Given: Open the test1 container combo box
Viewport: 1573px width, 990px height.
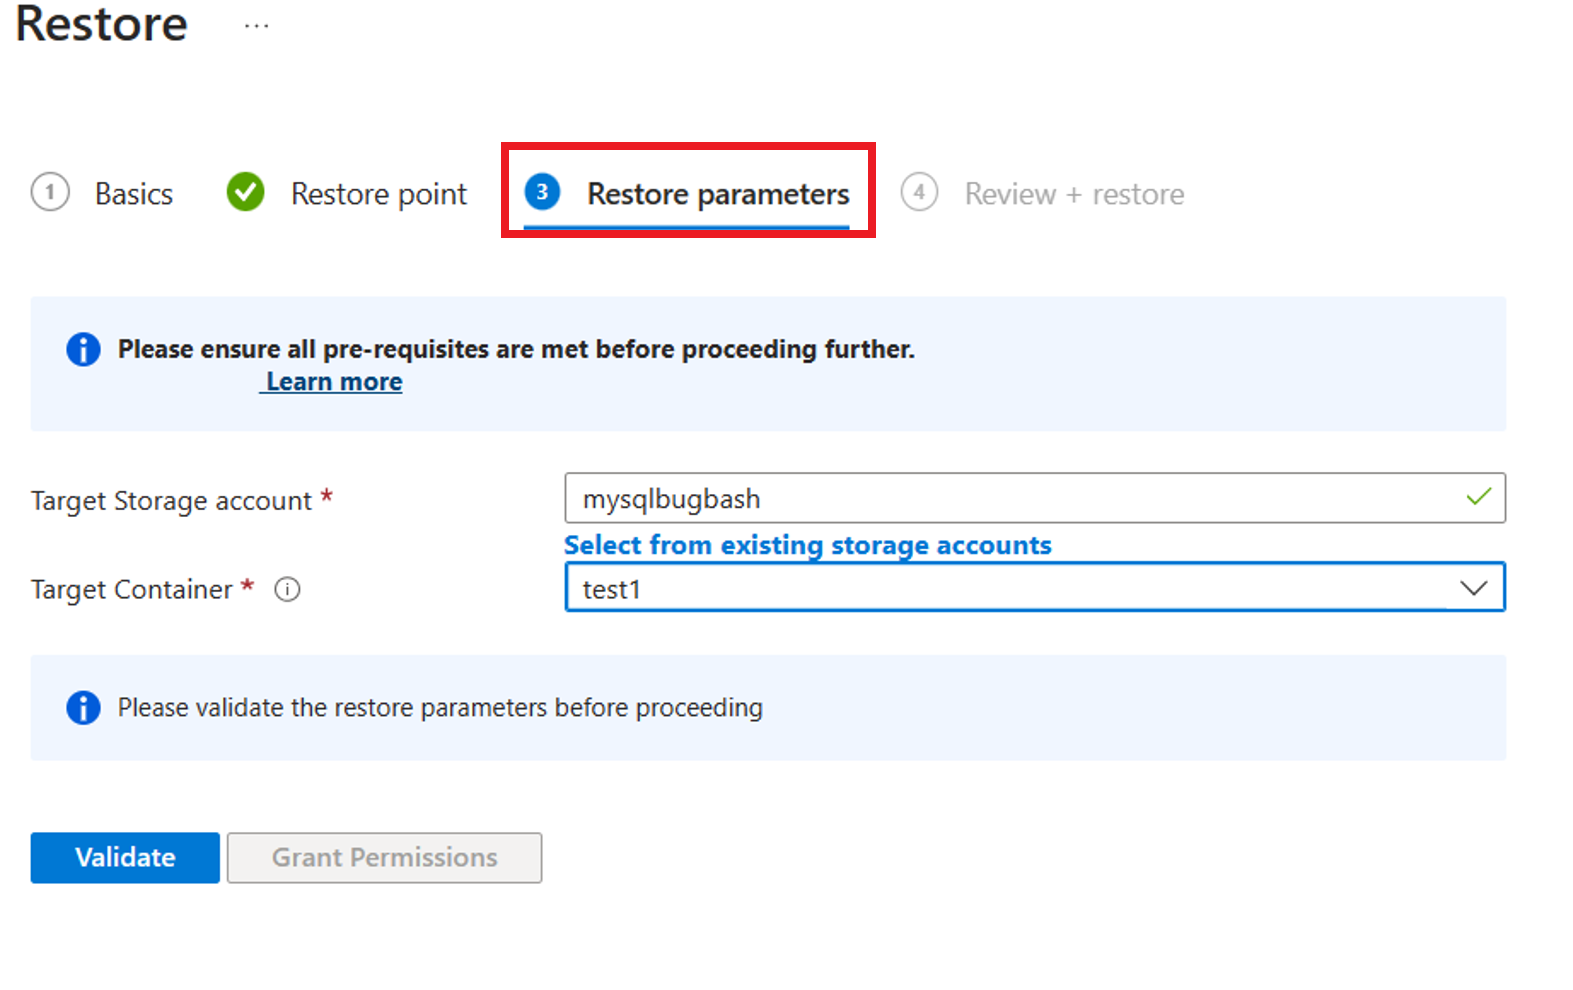Looking at the screenshot, I should (1035, 588).
